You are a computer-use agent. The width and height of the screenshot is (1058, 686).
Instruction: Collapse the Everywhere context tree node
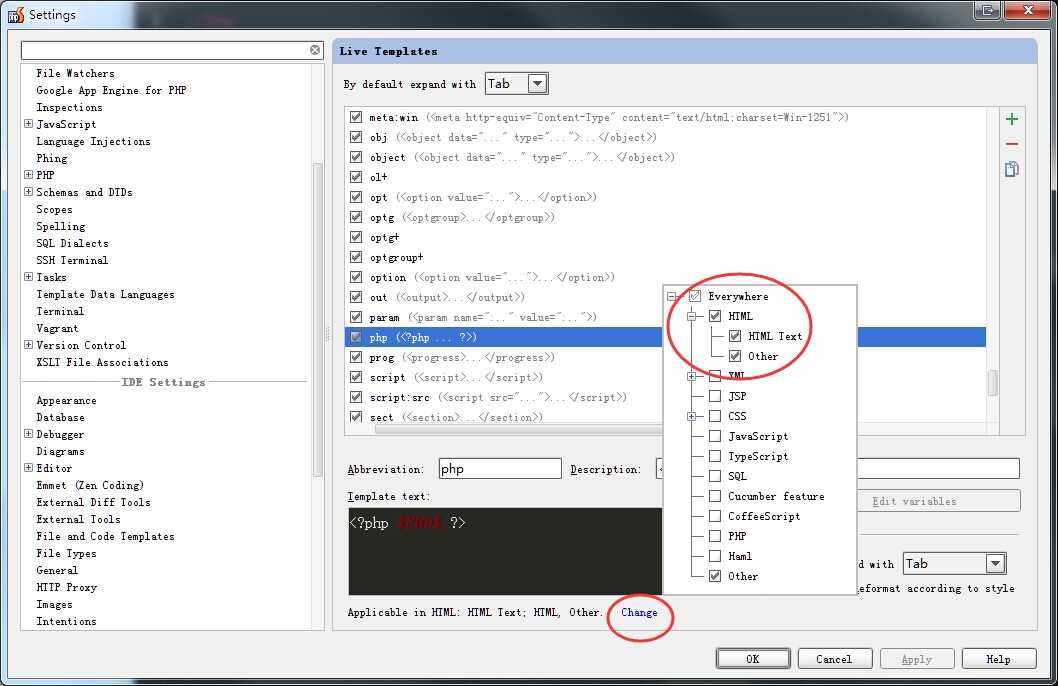[671, 296]
